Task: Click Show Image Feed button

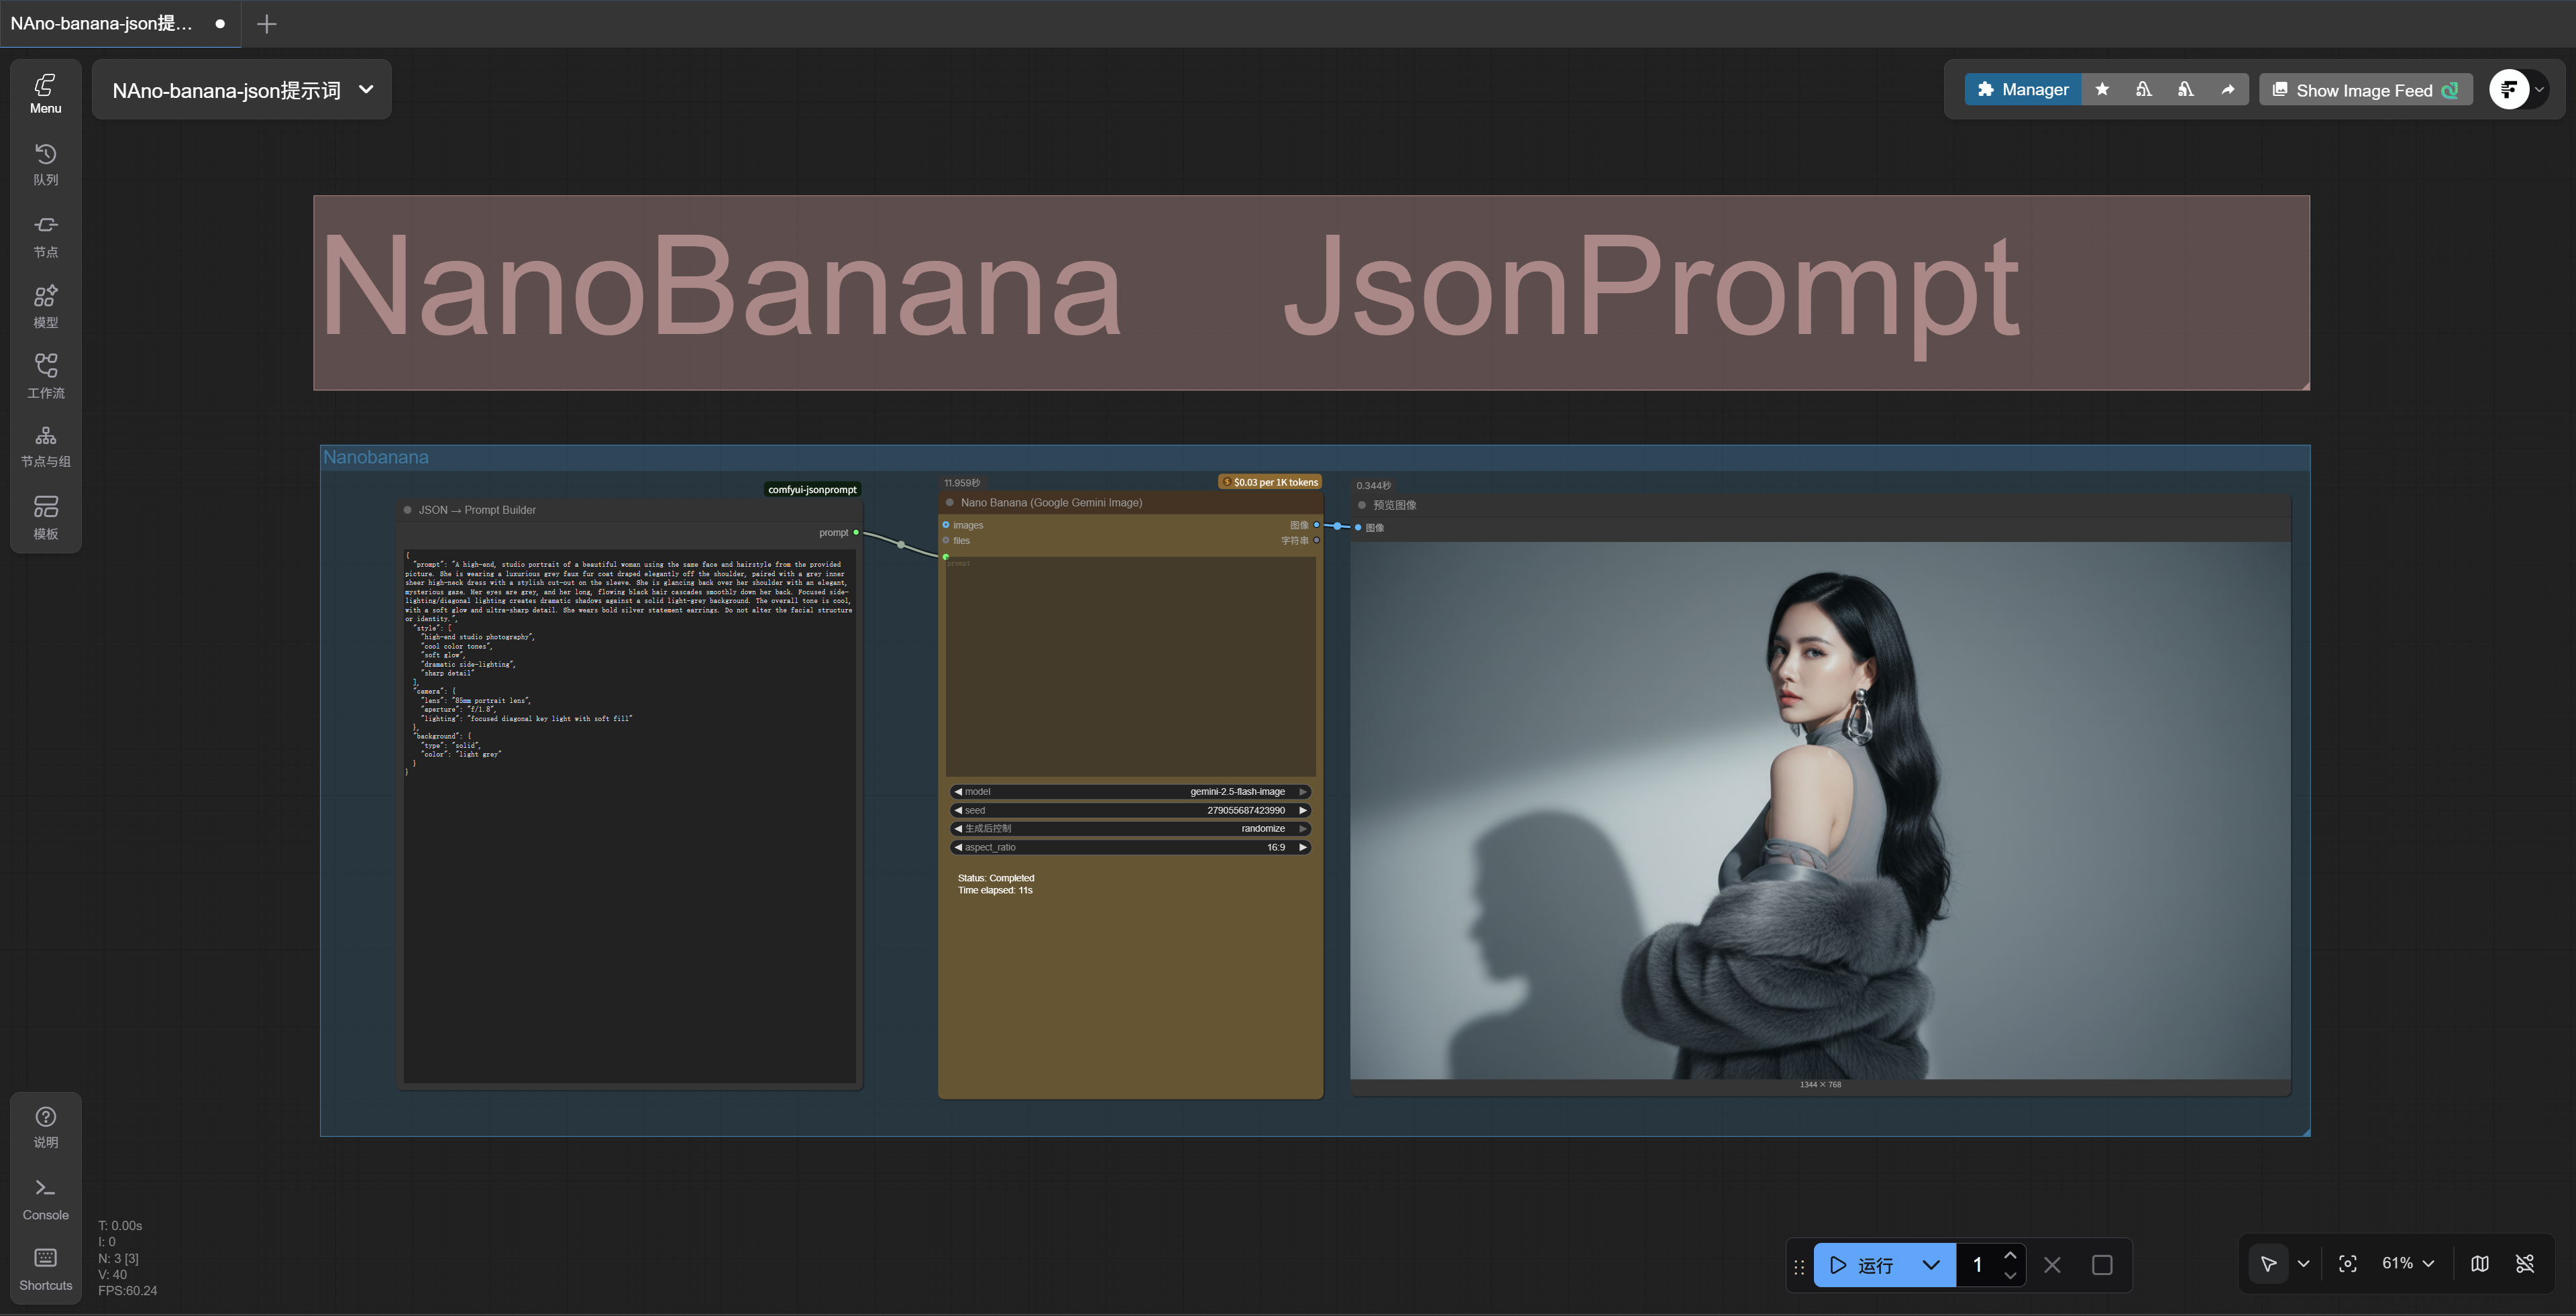Action: pos(2365,90)
